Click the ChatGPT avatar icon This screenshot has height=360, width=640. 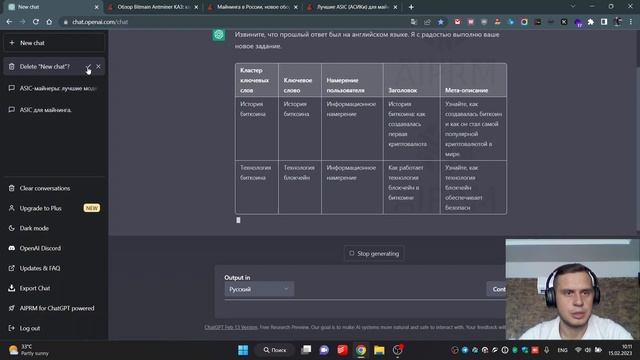pyautogui.click(x=219, y=35)
